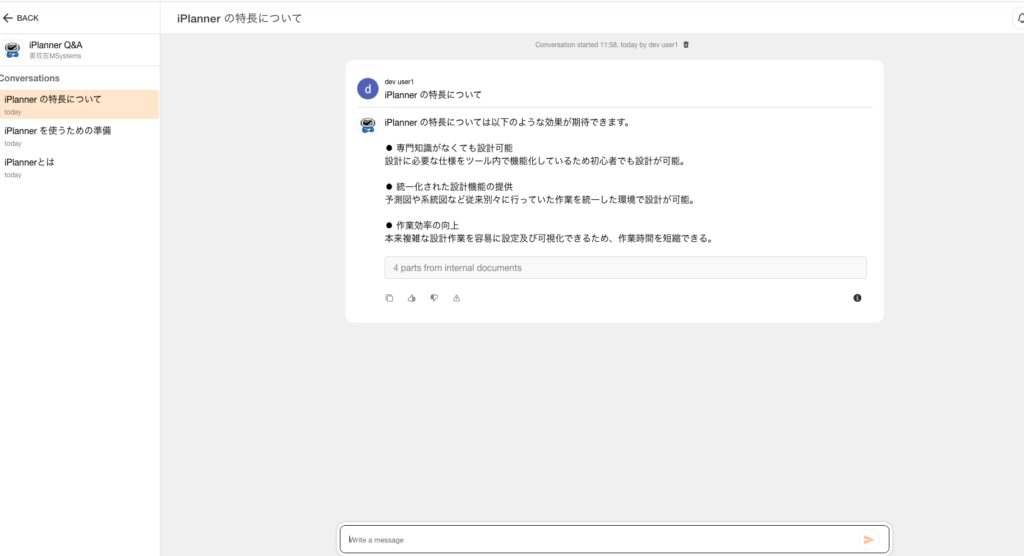Click the page header title "iPlanner の特長について"

pyautogui.click(x=240, y=18)
